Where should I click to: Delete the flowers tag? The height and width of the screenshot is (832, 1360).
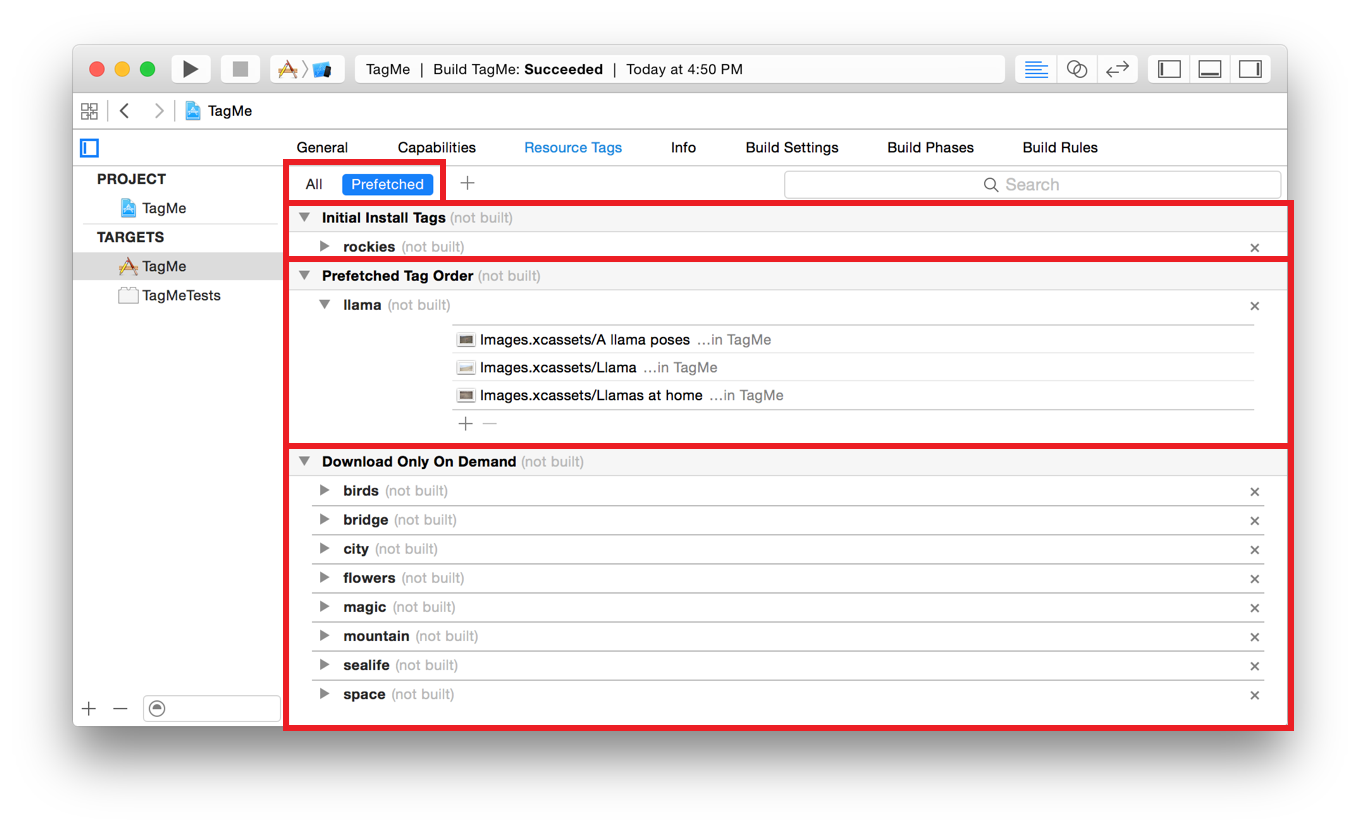point(1254,579)
